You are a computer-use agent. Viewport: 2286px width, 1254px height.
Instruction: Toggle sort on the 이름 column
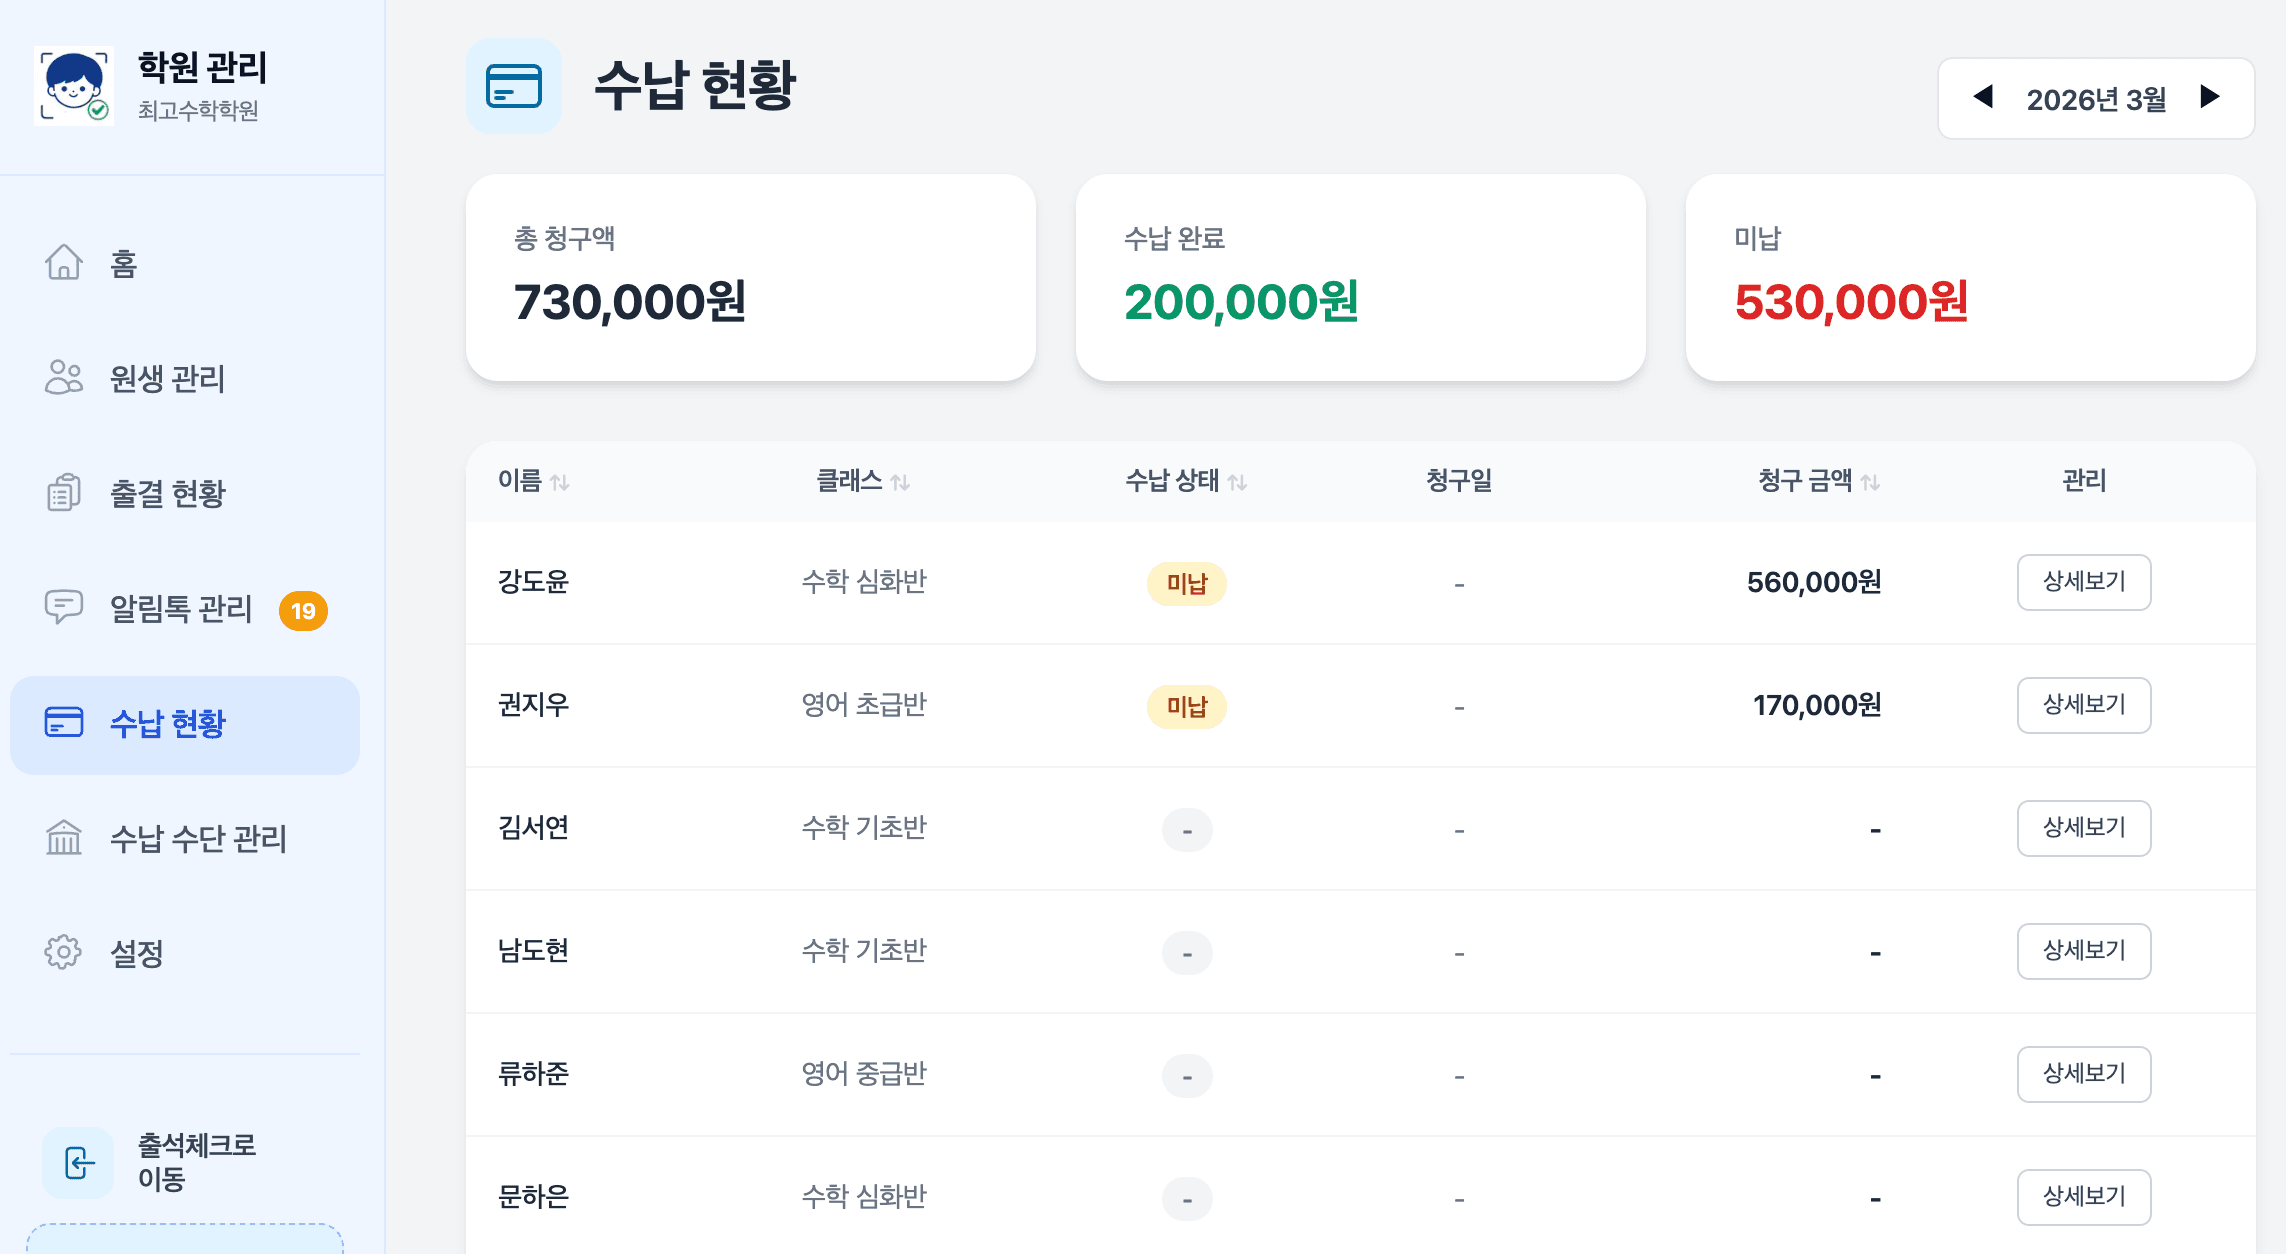pyautogui.click(x=562, y=482)
